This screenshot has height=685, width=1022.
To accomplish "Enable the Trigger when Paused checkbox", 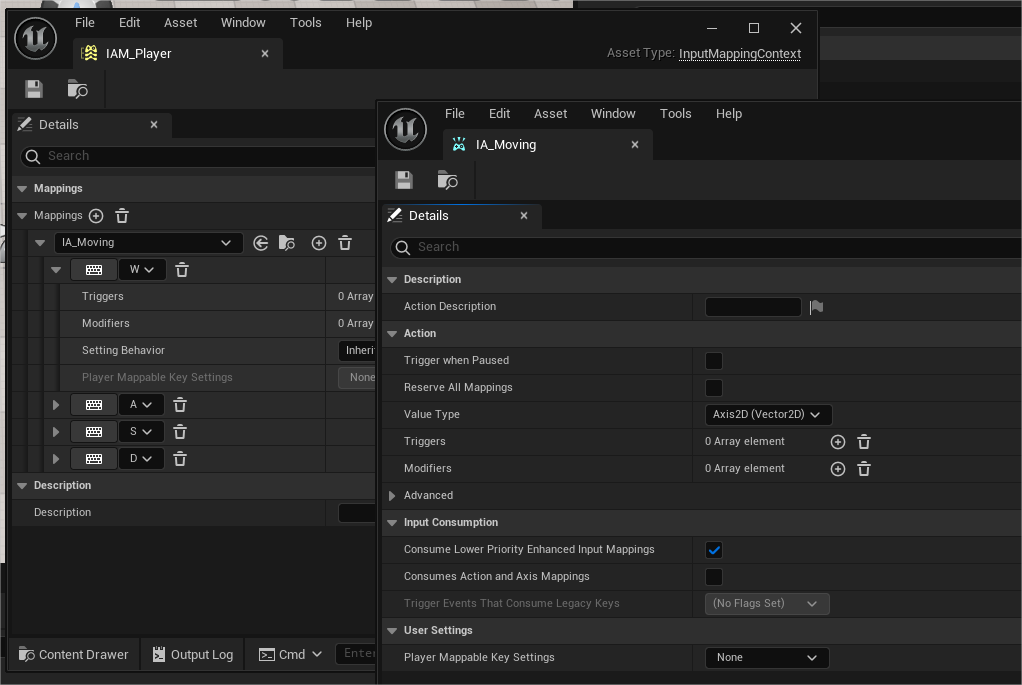I will [714, 361].
